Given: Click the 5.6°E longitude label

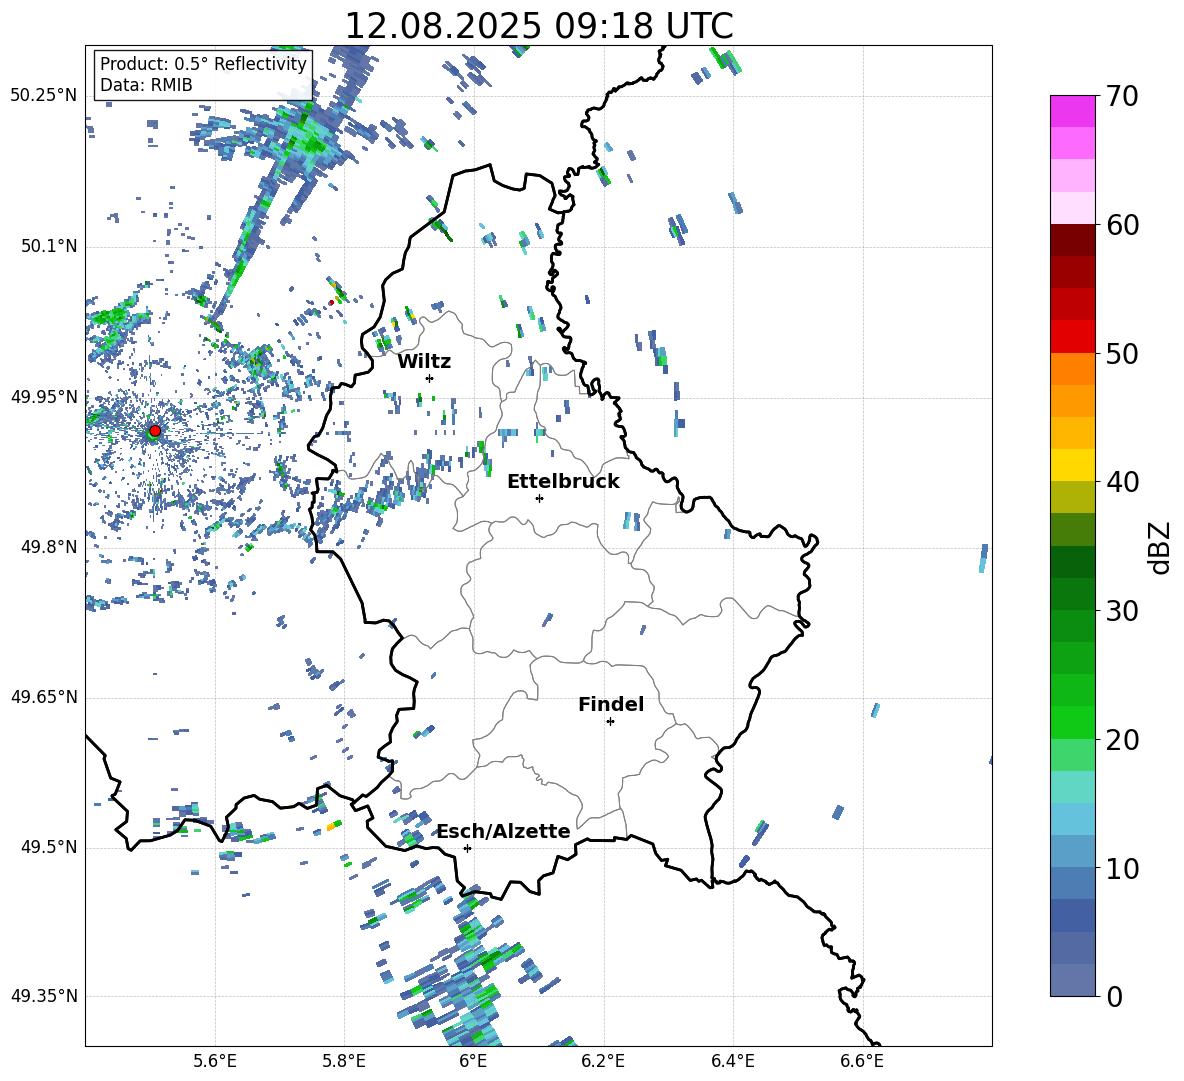Looking at the screenshot, I should point(215,1062).
